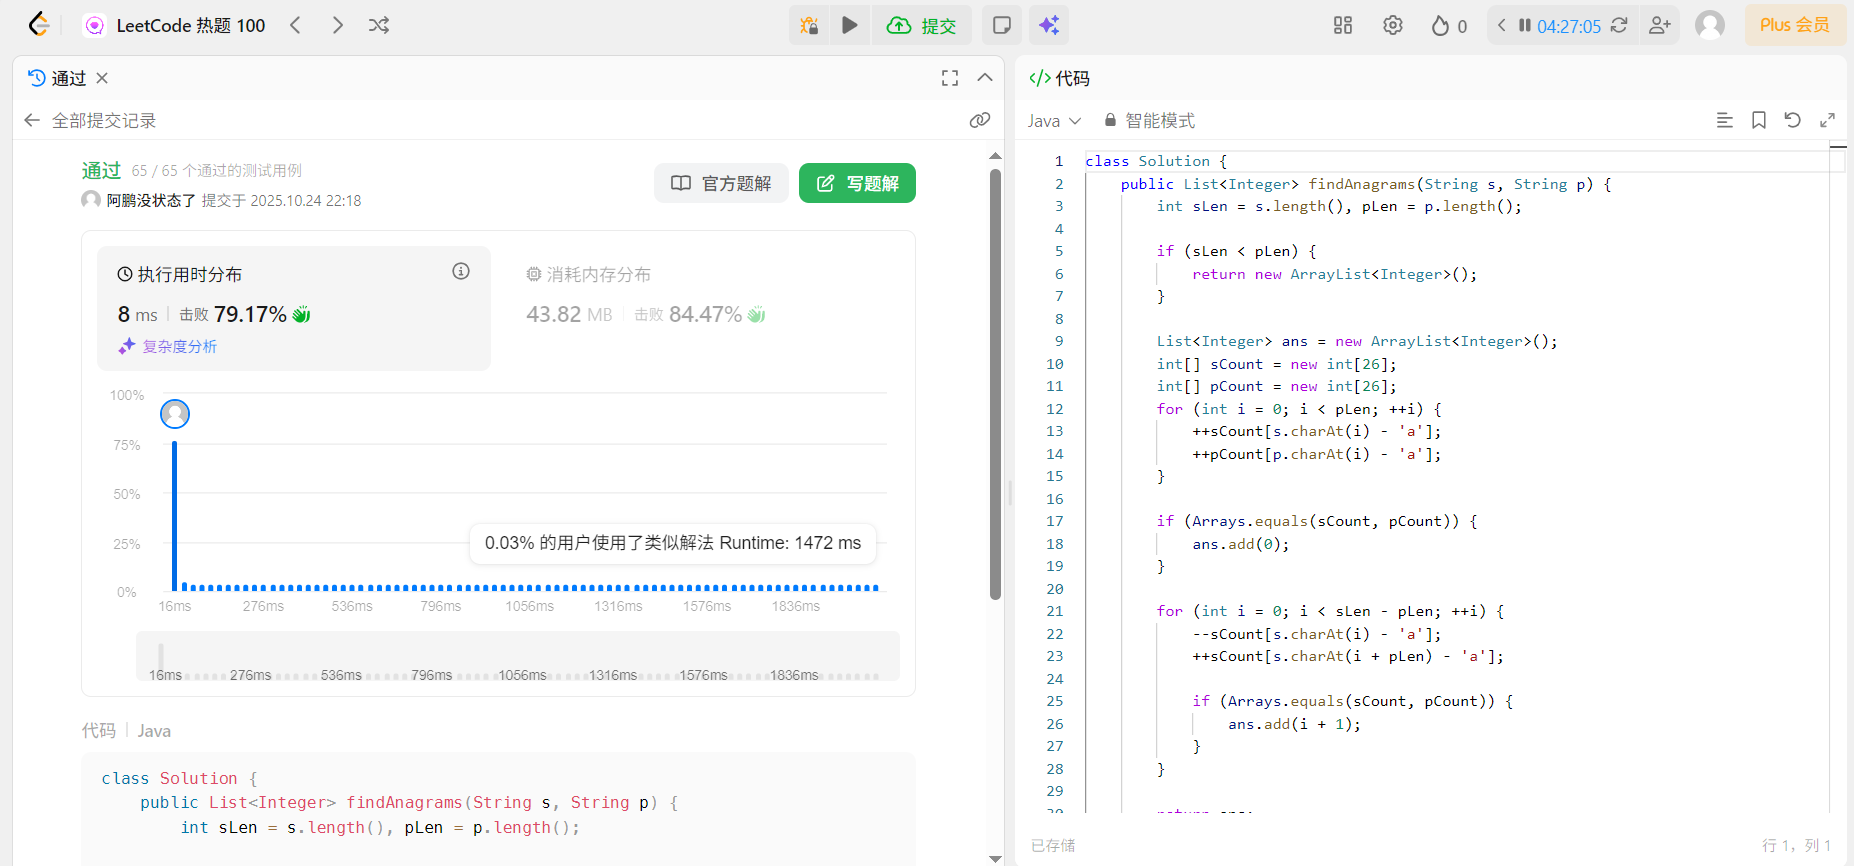
Task: Click the left panel vertical scrollbar
Action: [995, 385]
